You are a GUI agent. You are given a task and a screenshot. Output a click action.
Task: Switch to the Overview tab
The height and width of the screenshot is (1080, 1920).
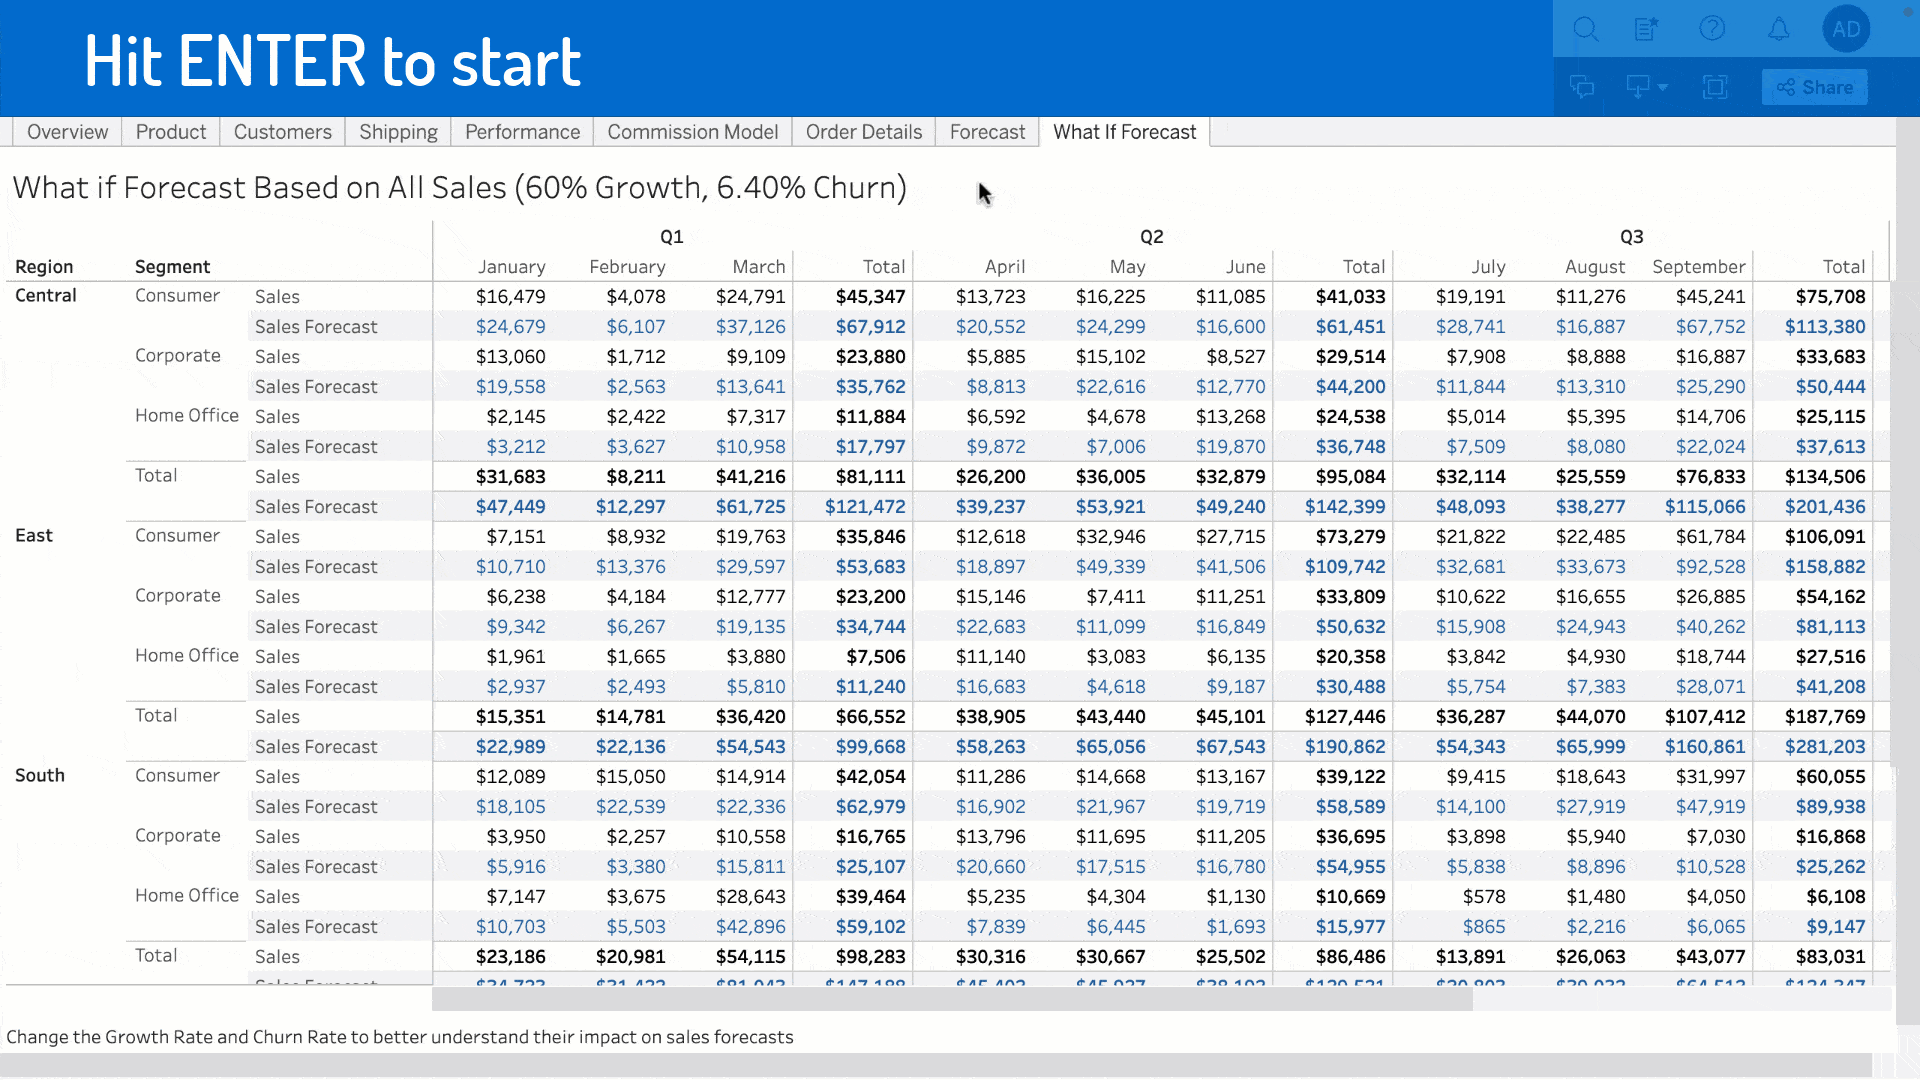click(x=67, y=132)
